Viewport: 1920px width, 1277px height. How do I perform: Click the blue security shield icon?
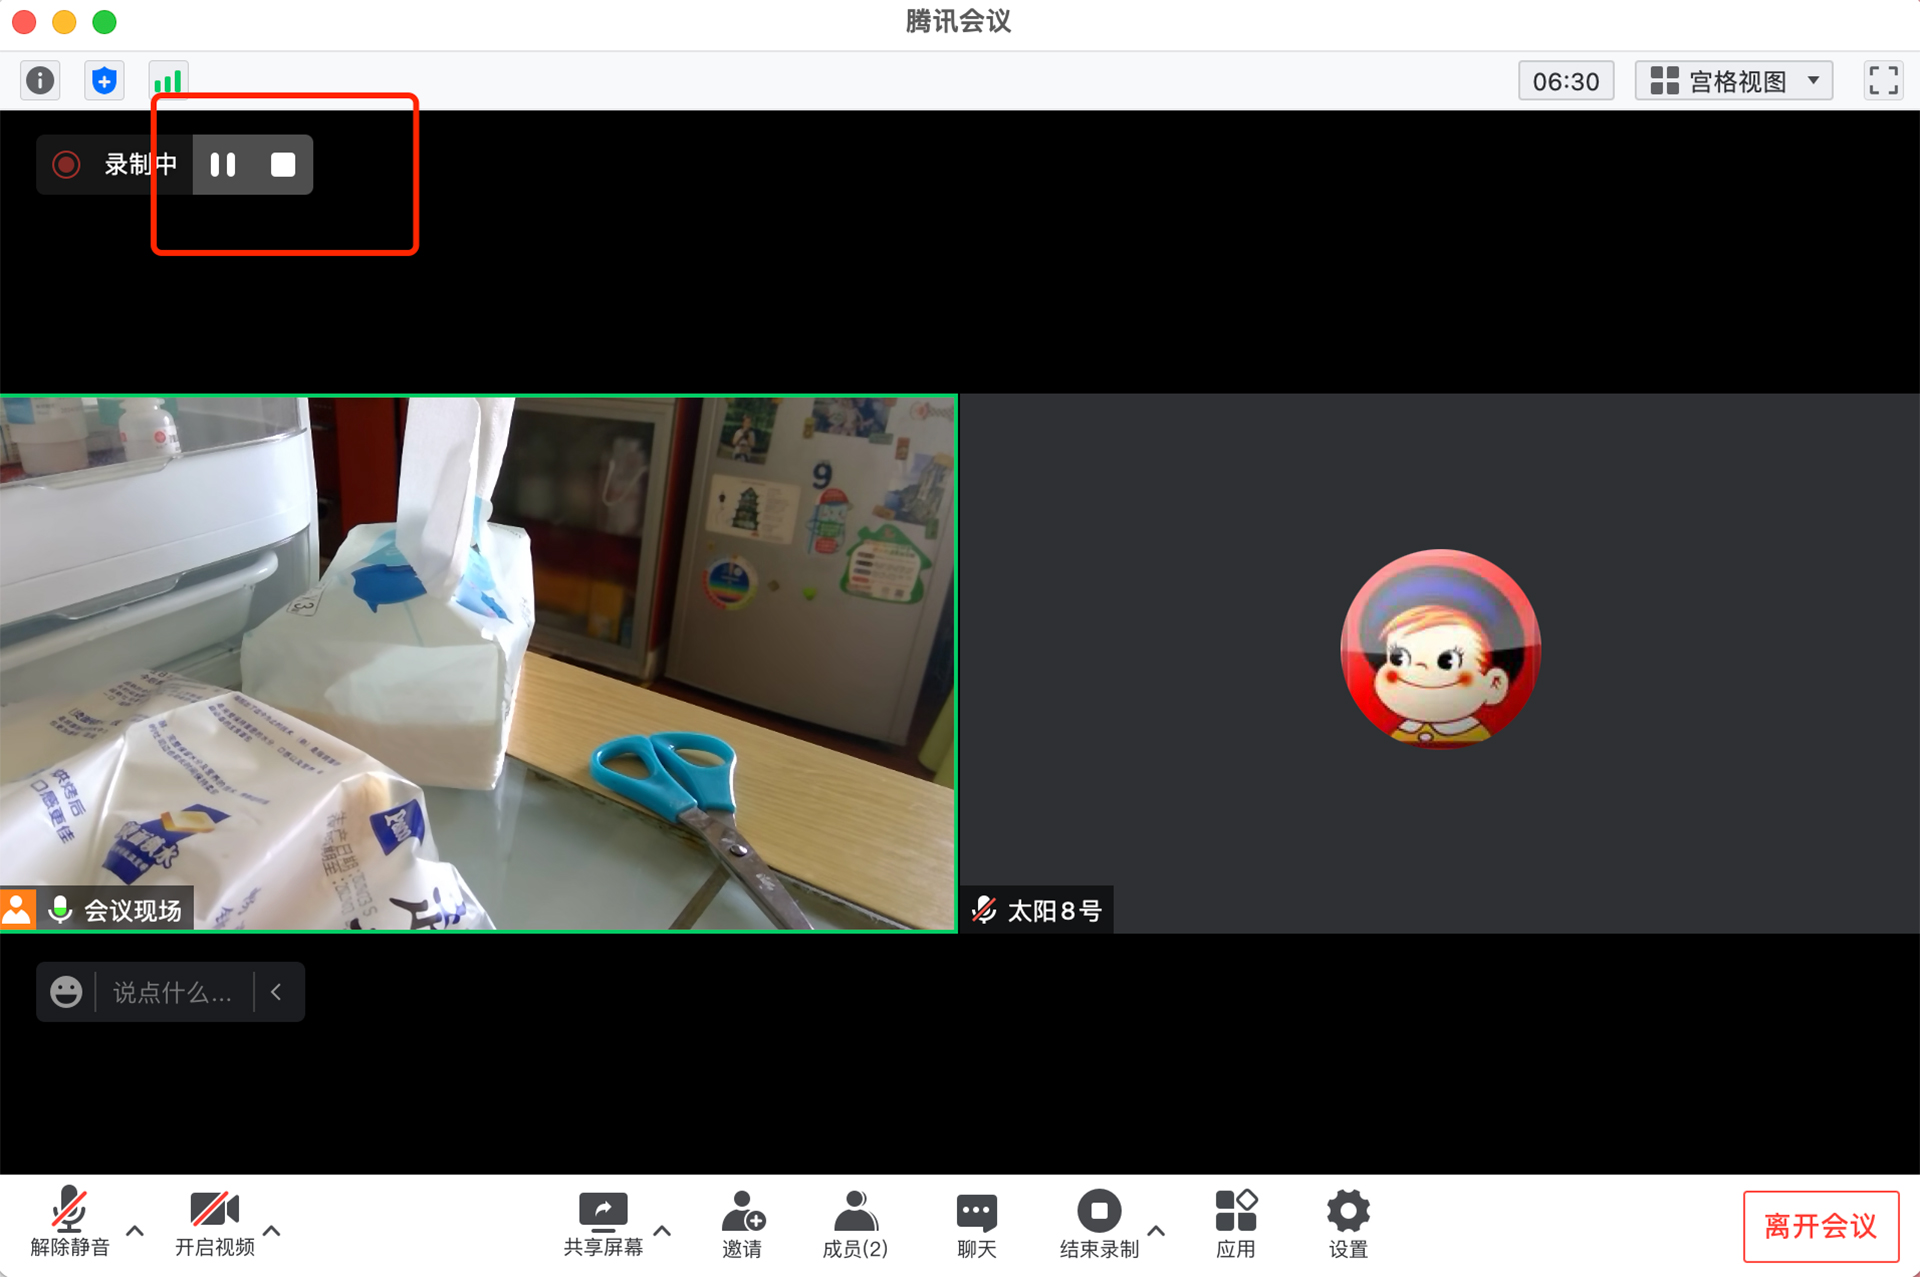coord(104,80)
